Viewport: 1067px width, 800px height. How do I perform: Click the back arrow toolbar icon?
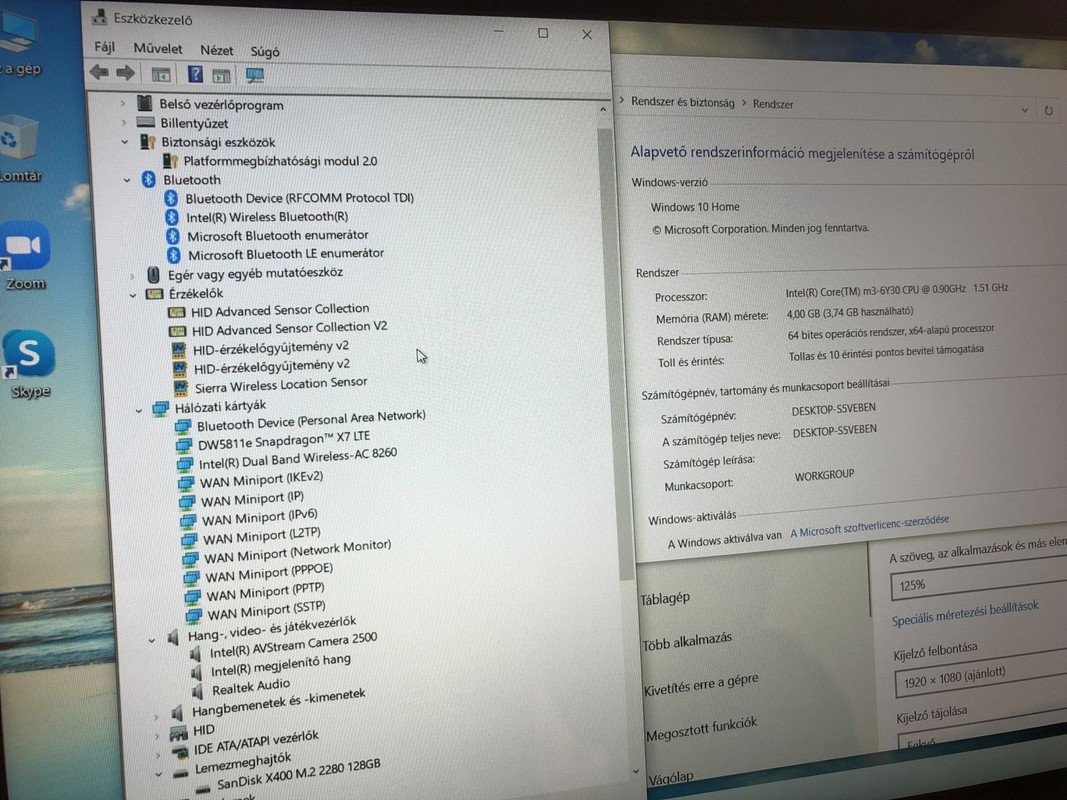point(99,72)
